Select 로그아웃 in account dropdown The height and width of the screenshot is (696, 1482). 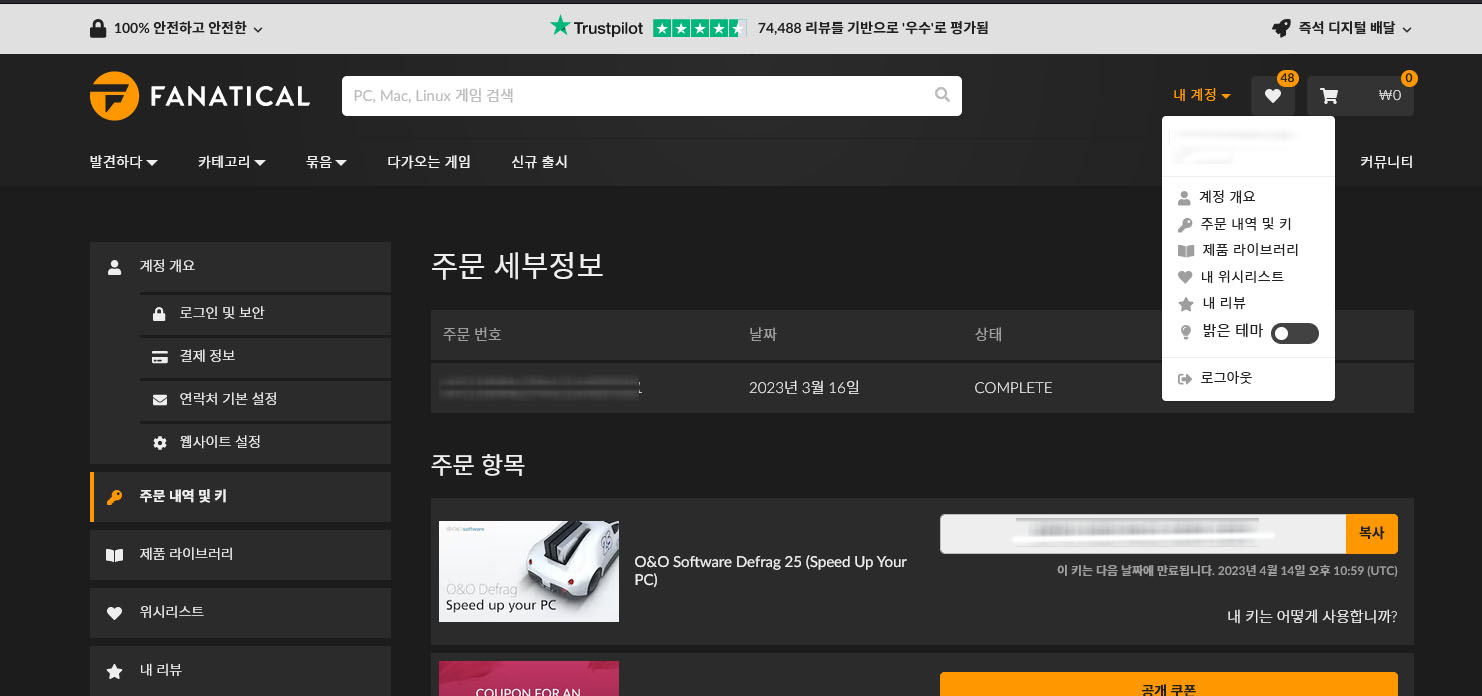coord(1226,377)
